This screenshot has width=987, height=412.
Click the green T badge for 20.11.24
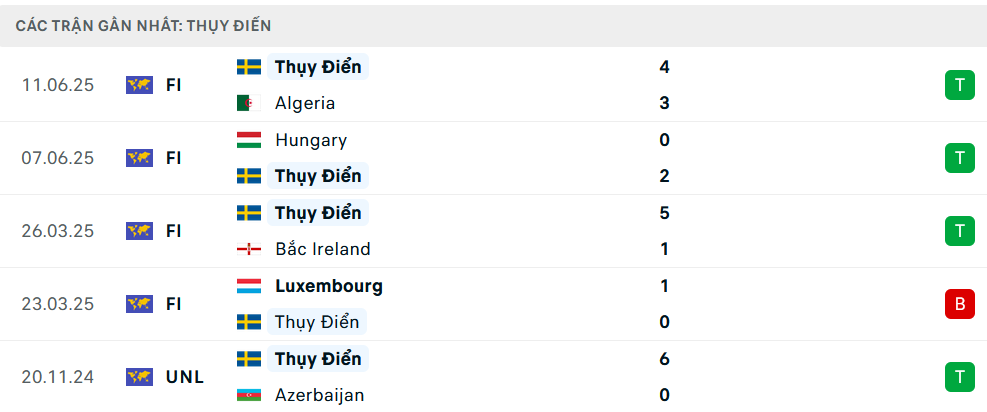pos(959,377)
